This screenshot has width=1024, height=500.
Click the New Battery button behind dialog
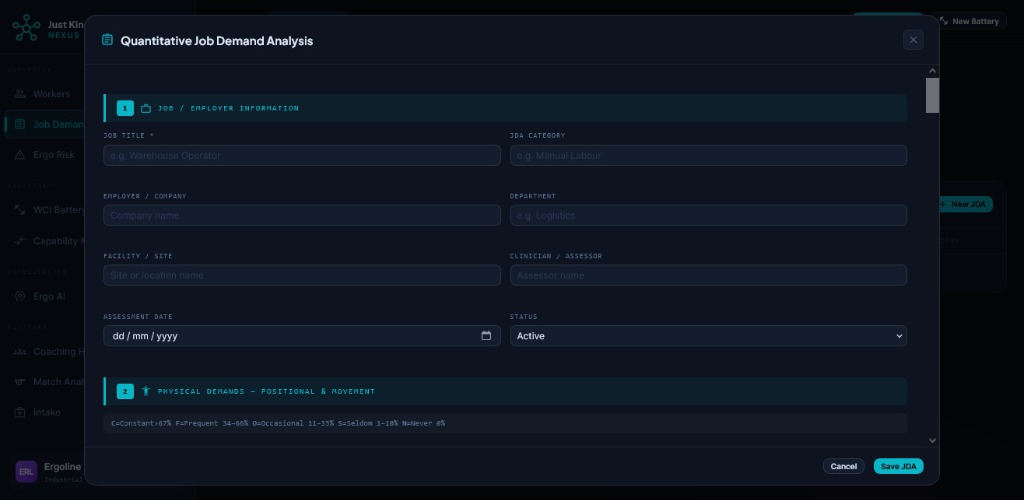pos(969,21)
